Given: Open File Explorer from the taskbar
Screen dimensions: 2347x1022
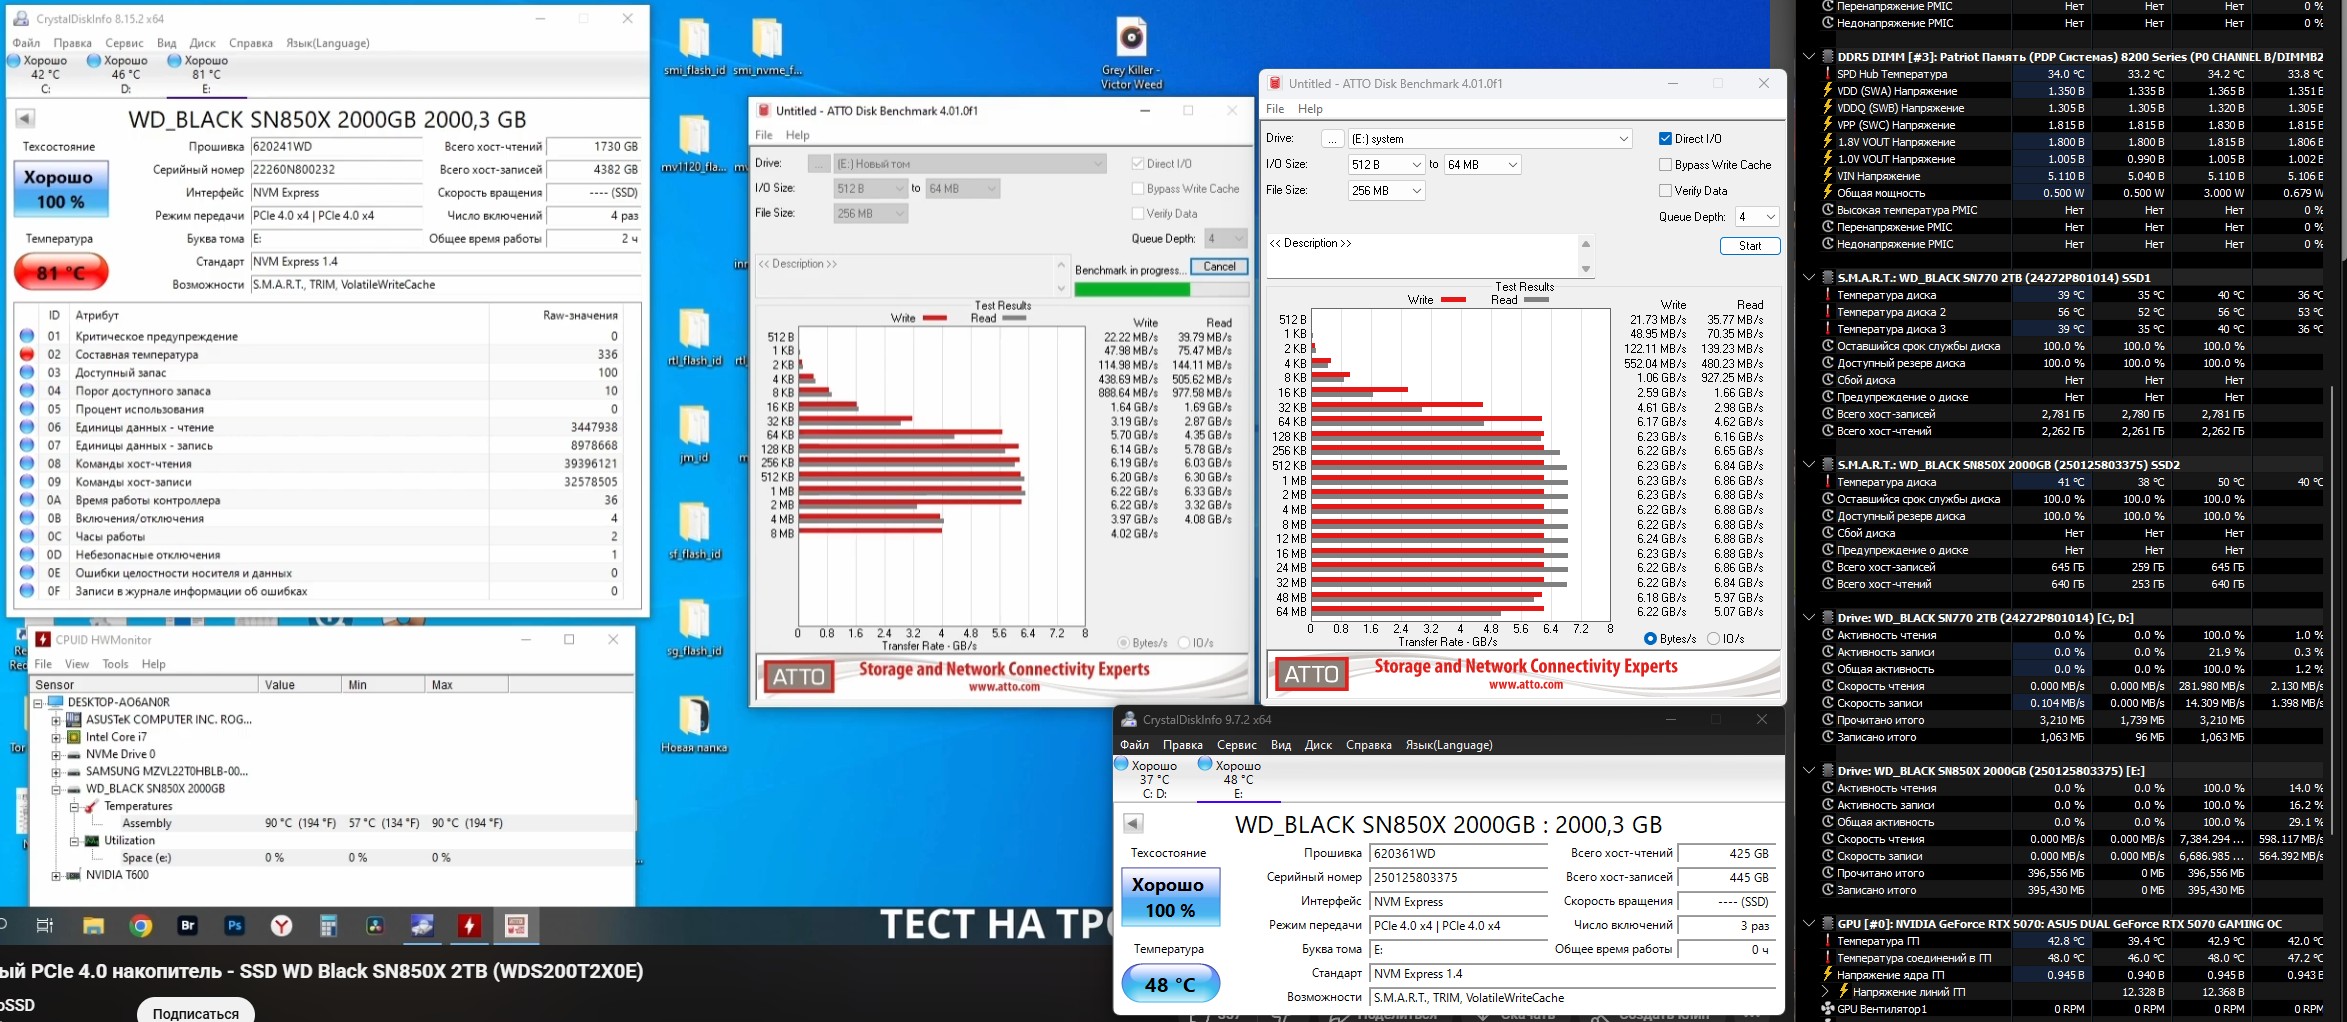Looking at the screenshot, I should [94, 926].
